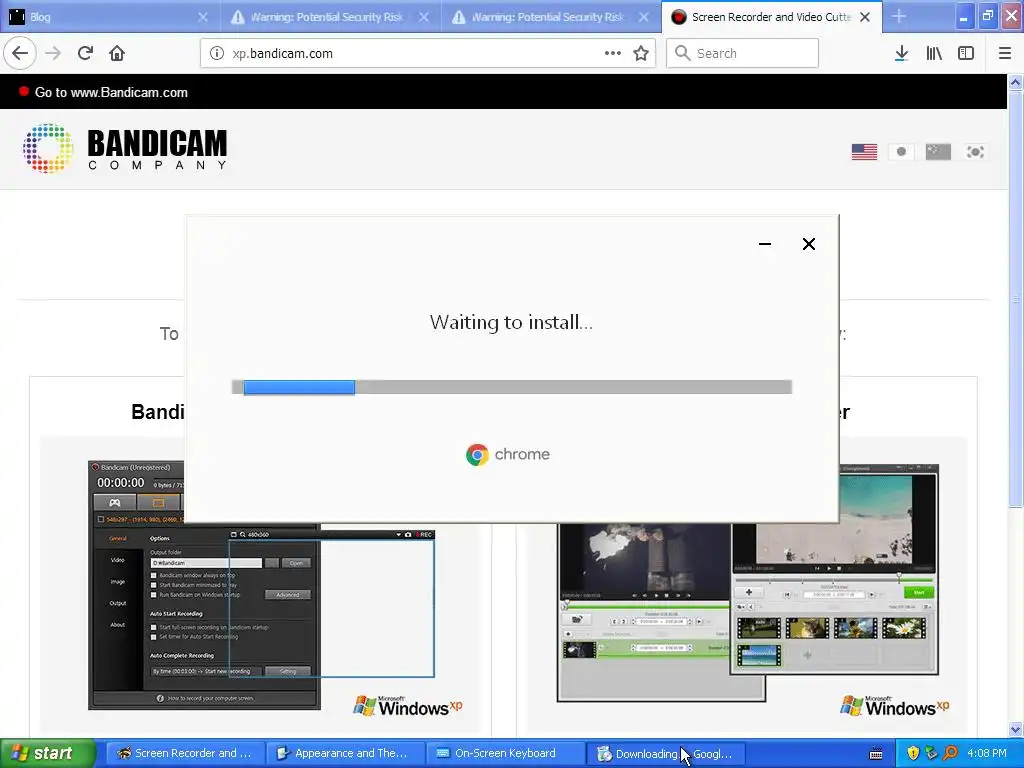Click page scrollbar down arrow
The width and height of the screenshot is (1024, 768).
click(x=1016, y=729)
